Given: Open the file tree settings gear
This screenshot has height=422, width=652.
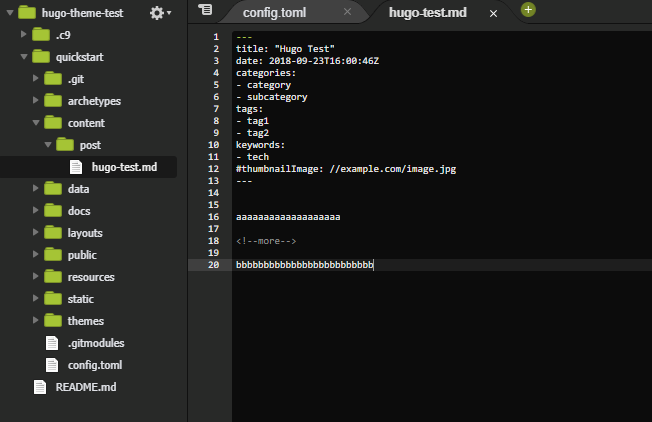Looking at the screenshot, I should [x=160, y=13].
